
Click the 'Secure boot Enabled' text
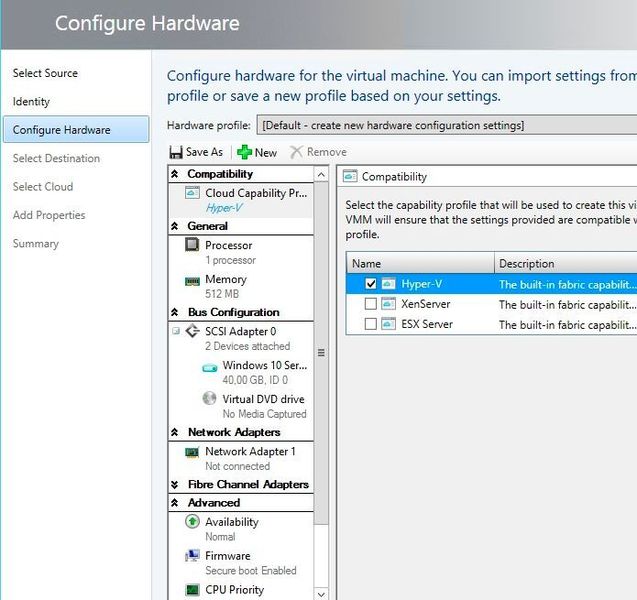251,570
